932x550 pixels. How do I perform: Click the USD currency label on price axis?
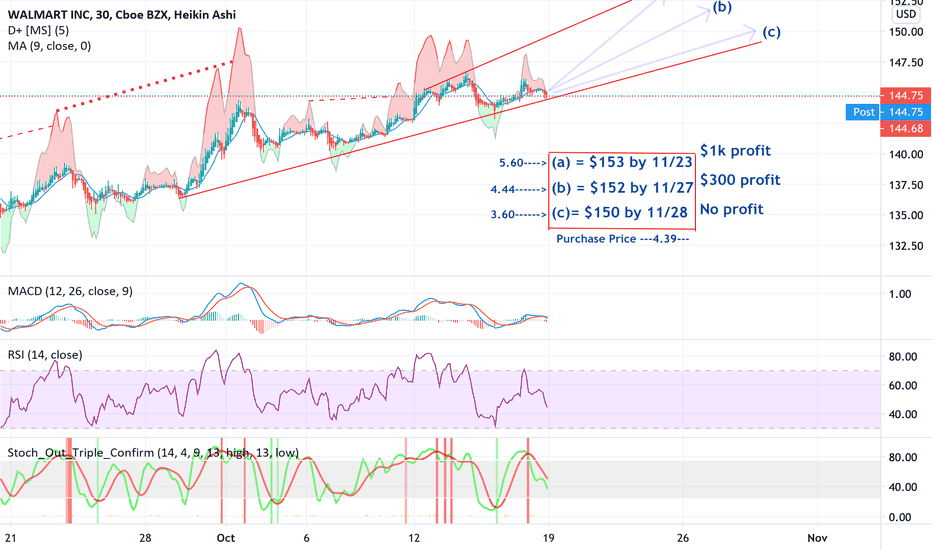click(906, 14)
